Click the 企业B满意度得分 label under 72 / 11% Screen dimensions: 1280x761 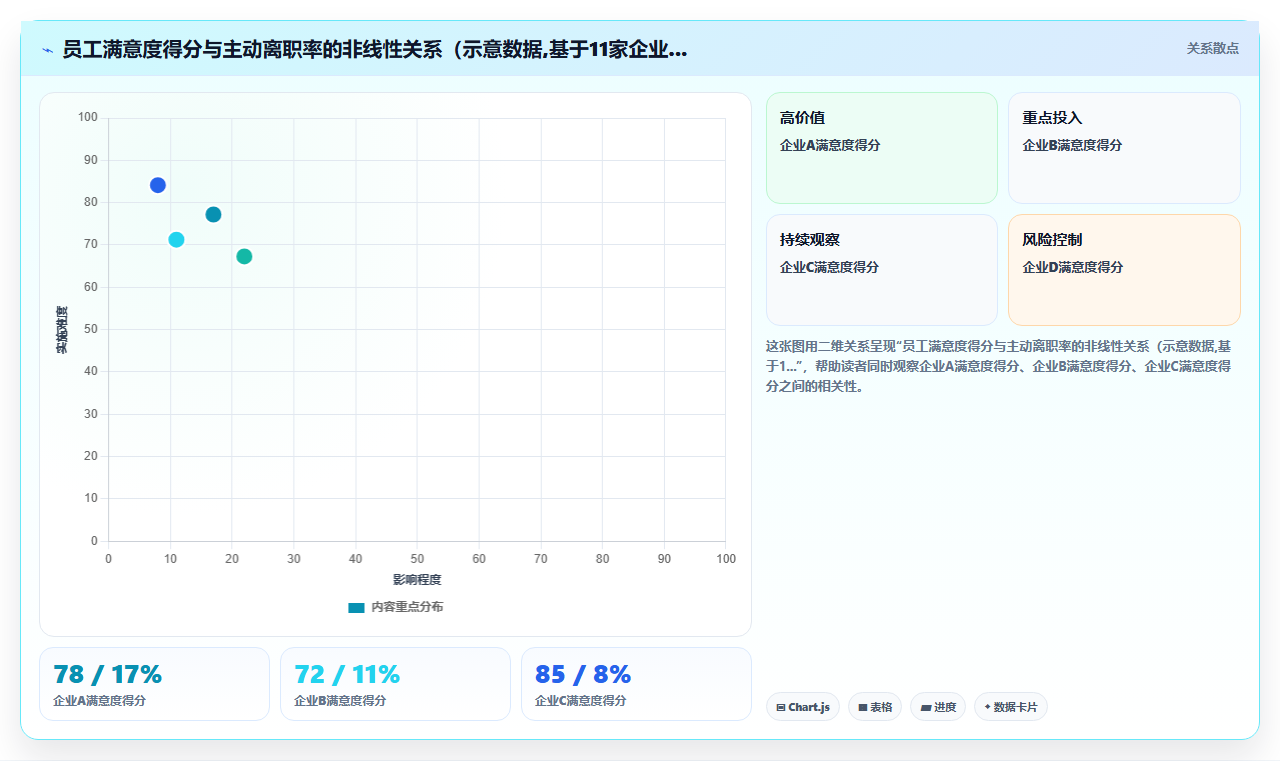[x=340, y=701]
